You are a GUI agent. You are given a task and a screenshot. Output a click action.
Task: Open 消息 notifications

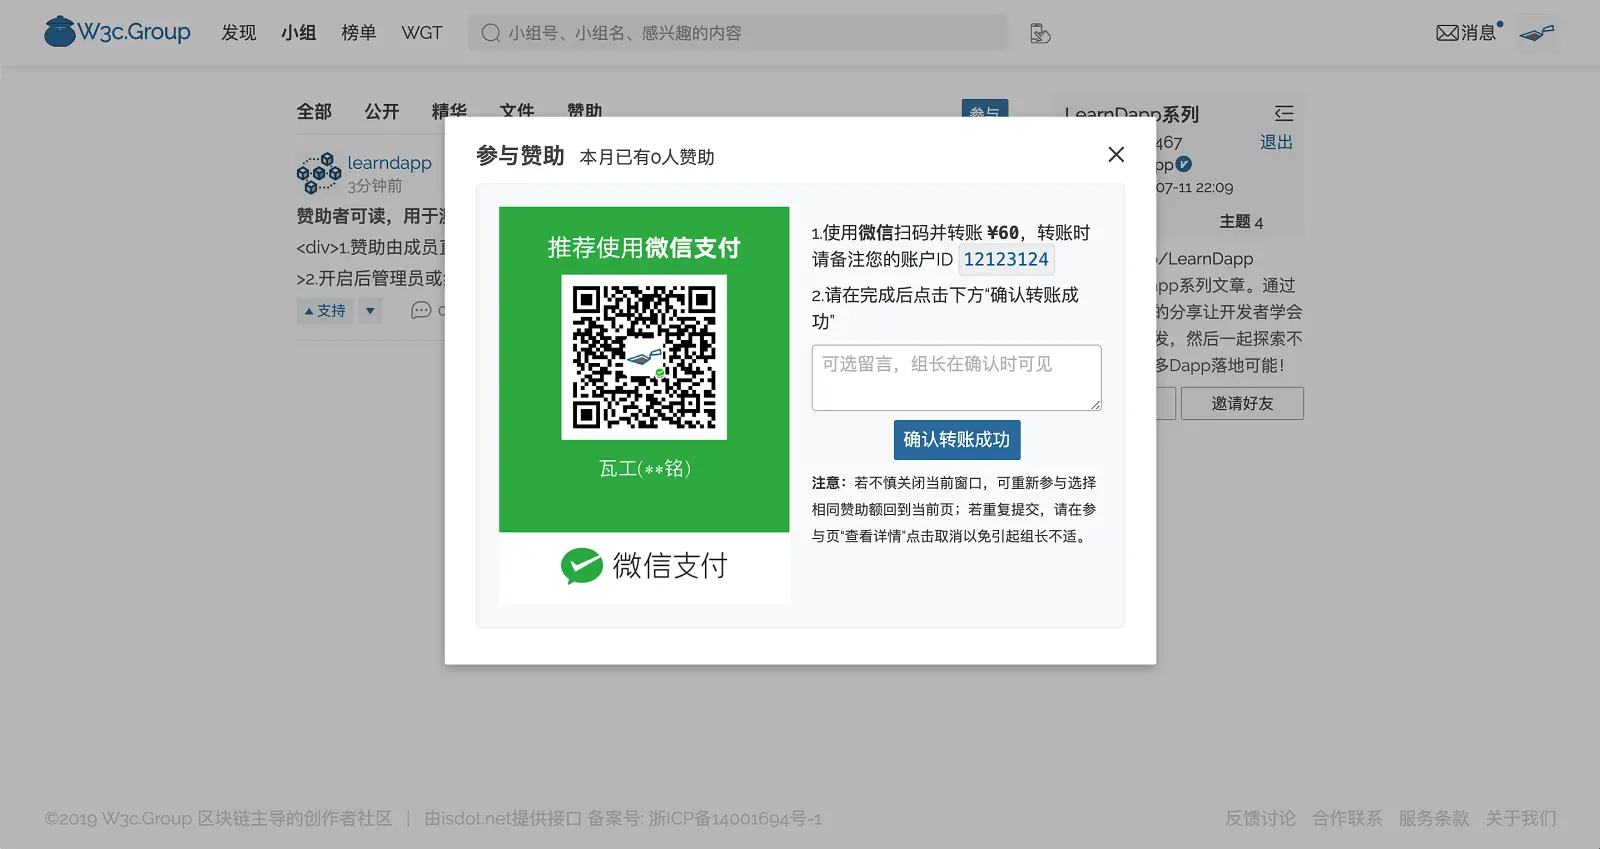coord(1468,33)
